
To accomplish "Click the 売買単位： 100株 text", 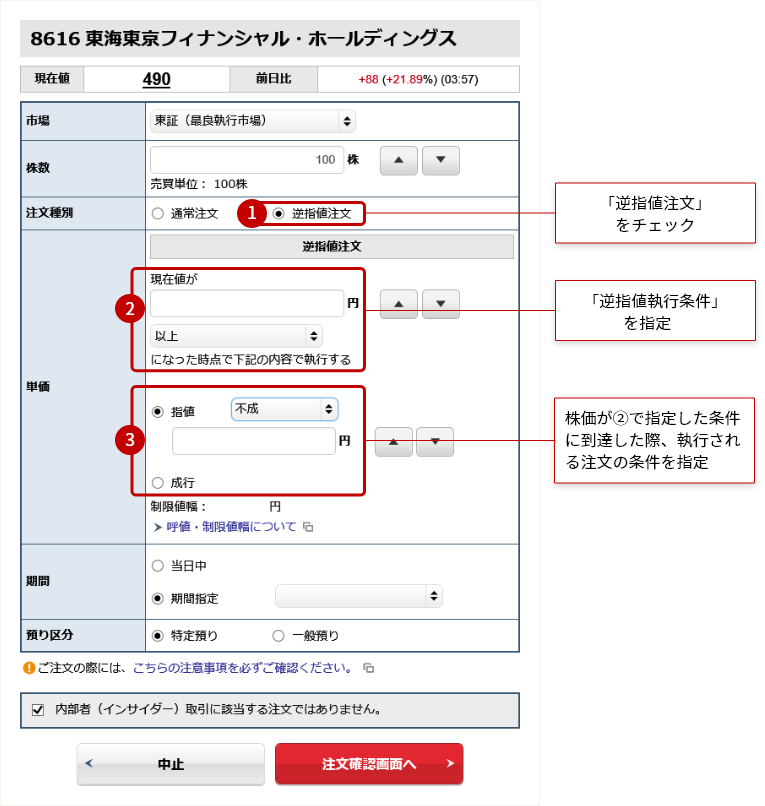I will pos(199,184).
